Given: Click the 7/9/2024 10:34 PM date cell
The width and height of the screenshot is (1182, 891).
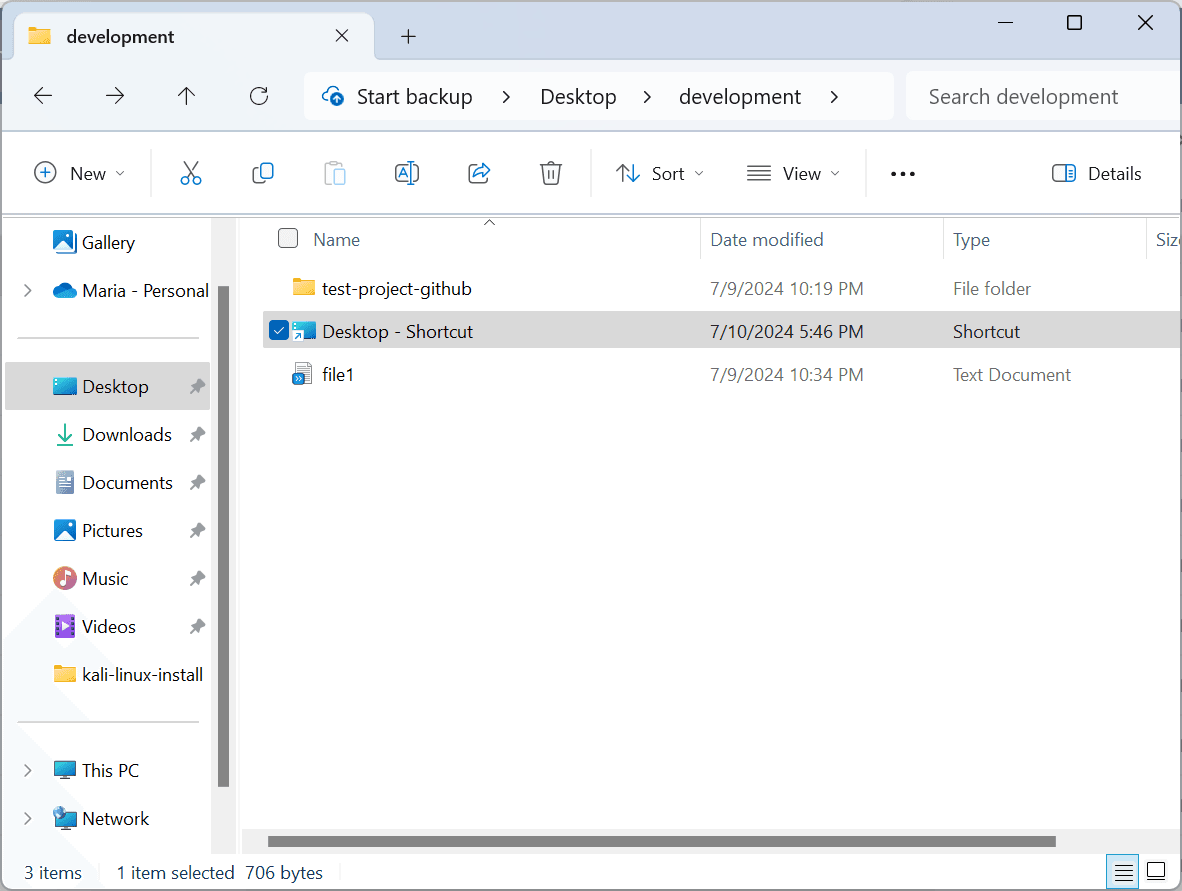Looking at the screenshot, I should [x=786, y=375].
